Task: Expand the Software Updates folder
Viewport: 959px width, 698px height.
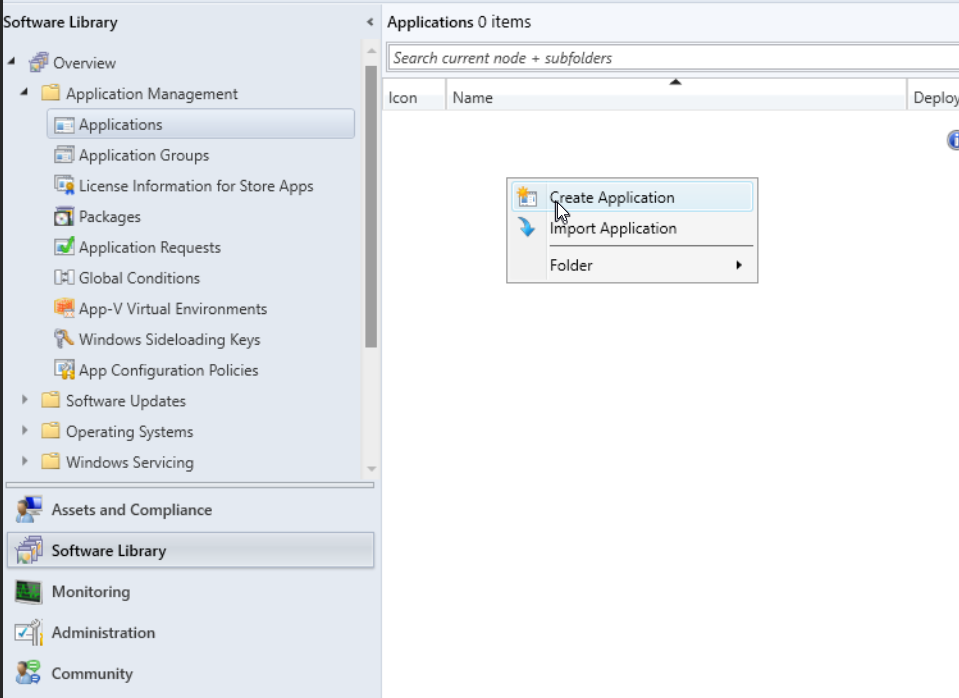Action: pyautogui.click(x=25, y=401)
